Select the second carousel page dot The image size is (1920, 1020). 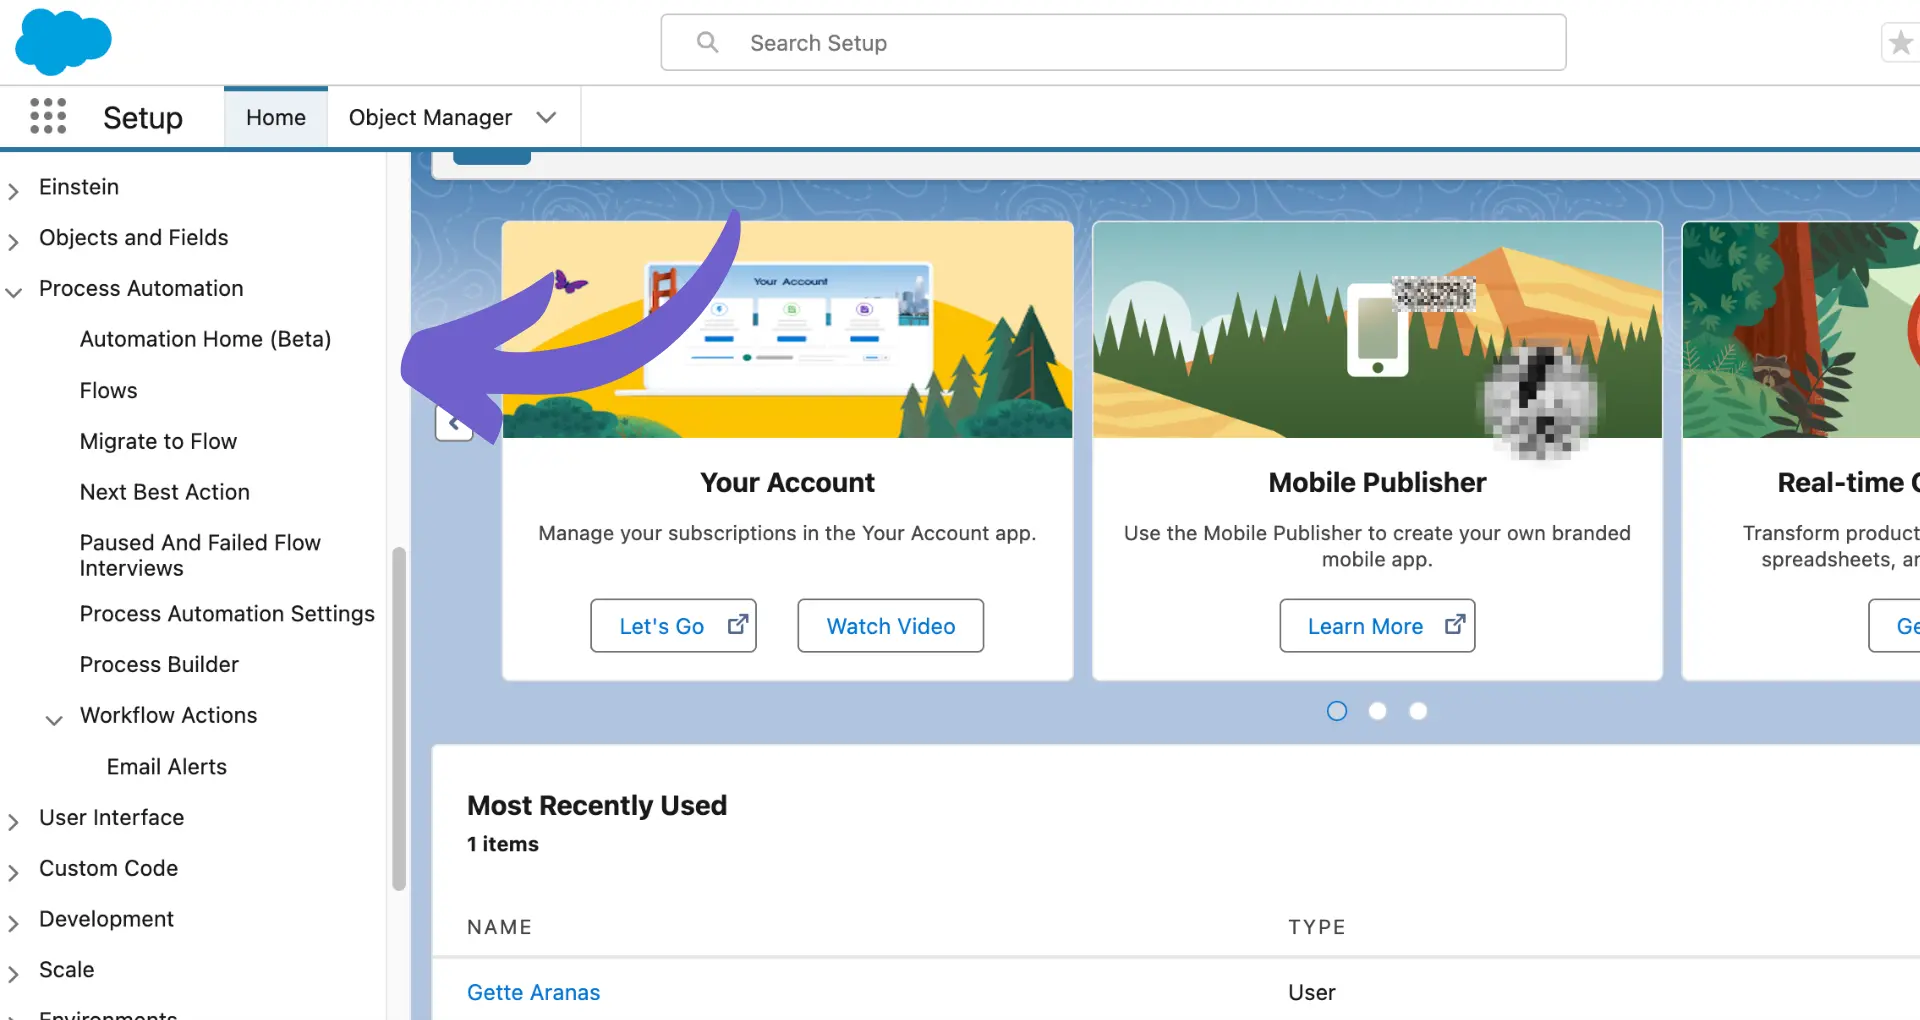(x=1377, y=711)
